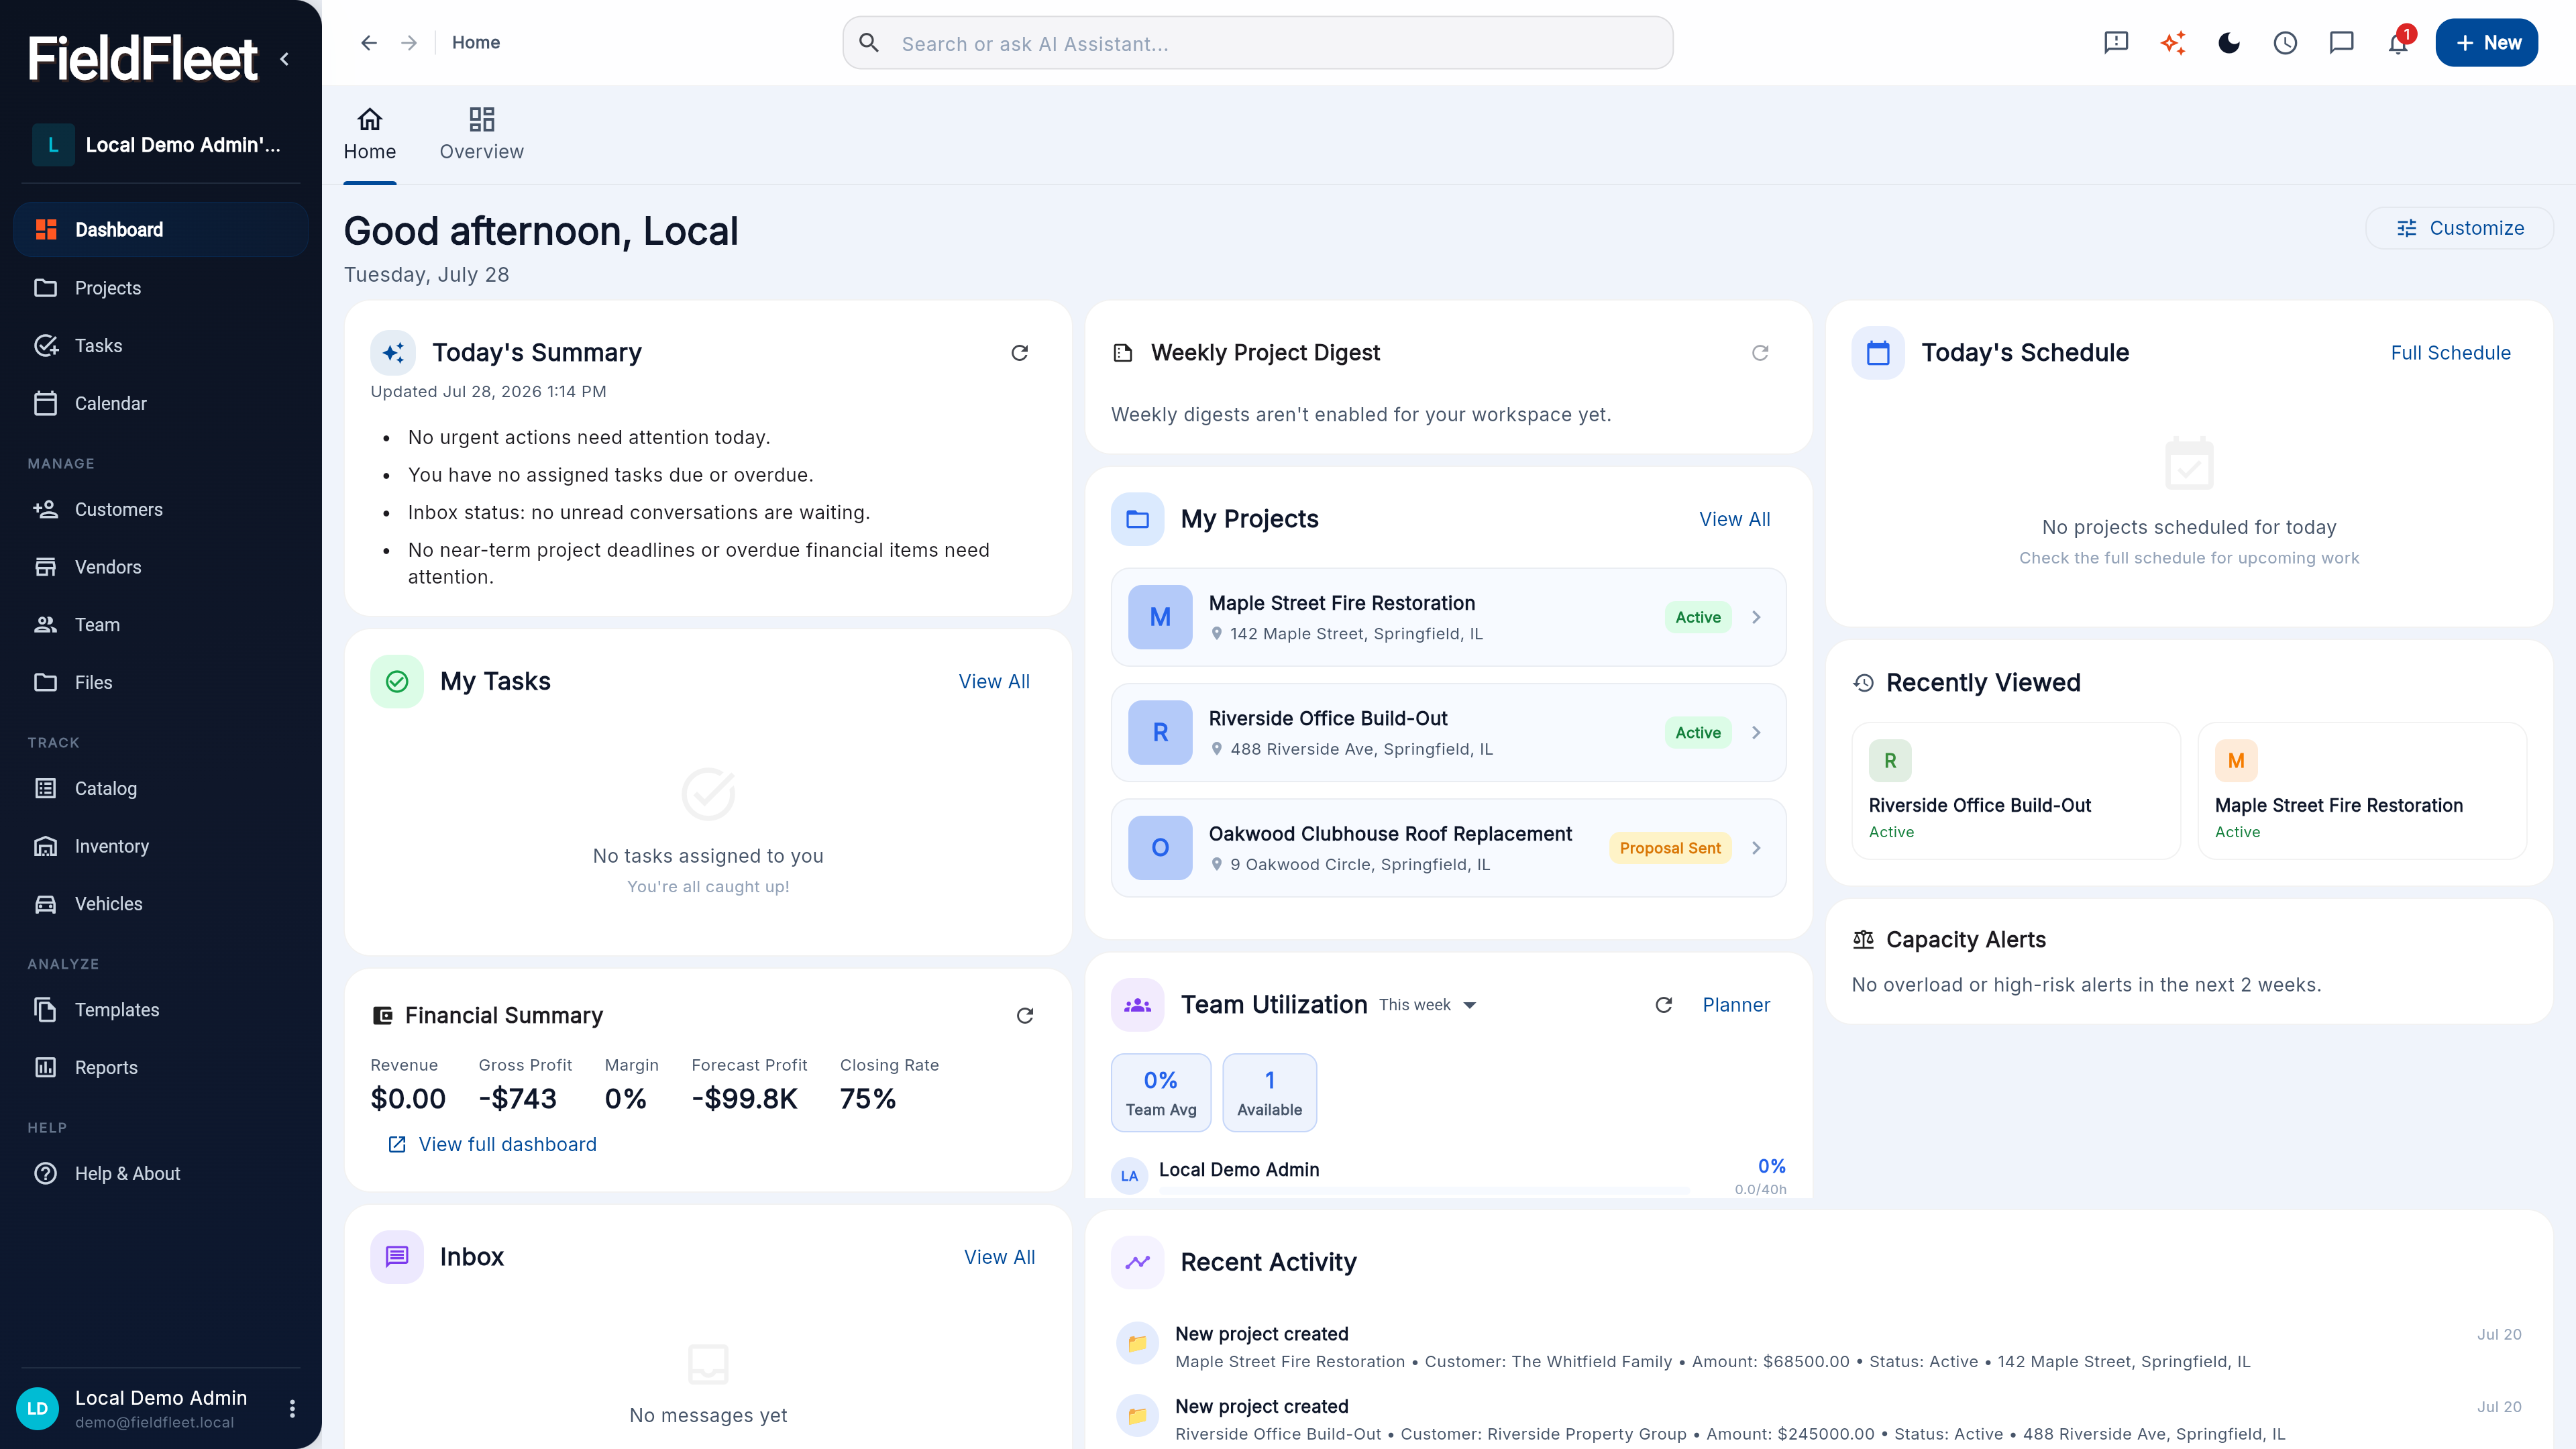Screen dimensions: 2576x1449
Task: Click the -$99.8K Forecast Profit value
Action: [744, 1099]
